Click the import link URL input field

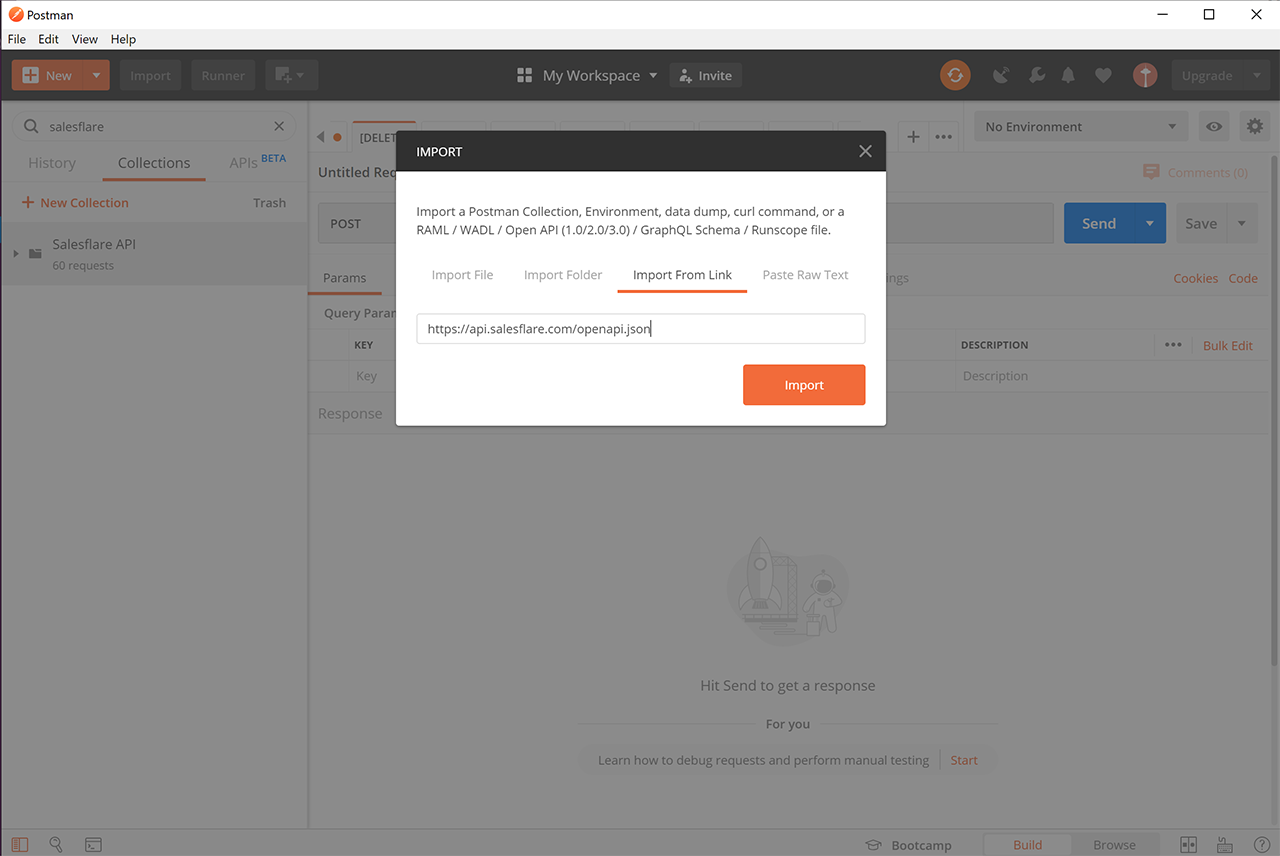point(640,329)
